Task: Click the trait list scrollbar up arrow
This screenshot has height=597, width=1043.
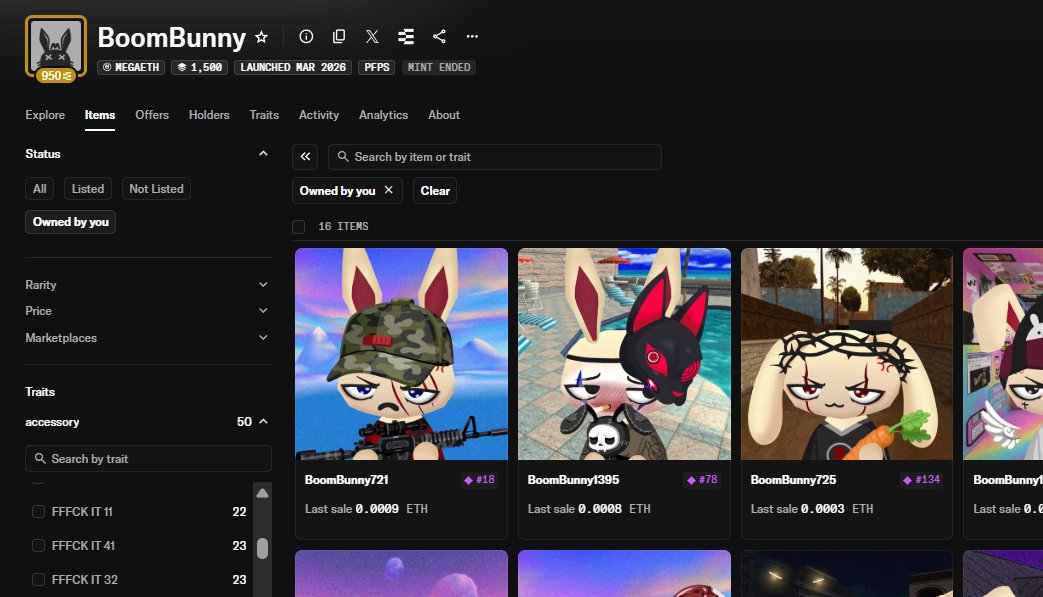Action: pyautogui.click(x=263, y=493)
